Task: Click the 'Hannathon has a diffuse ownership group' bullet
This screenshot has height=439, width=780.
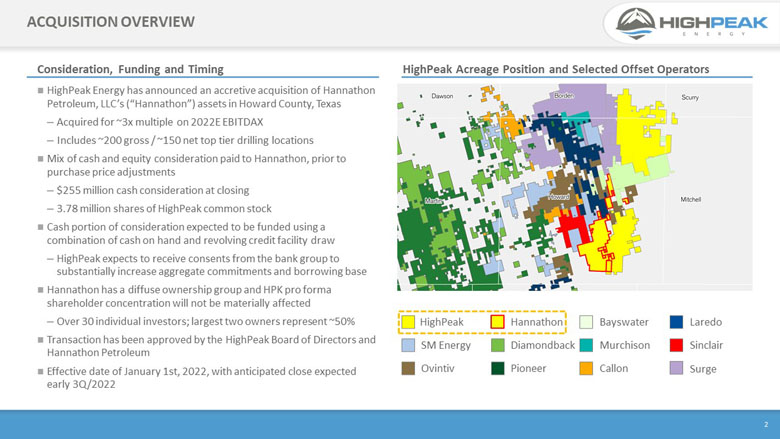Action: tap(189, 296)
